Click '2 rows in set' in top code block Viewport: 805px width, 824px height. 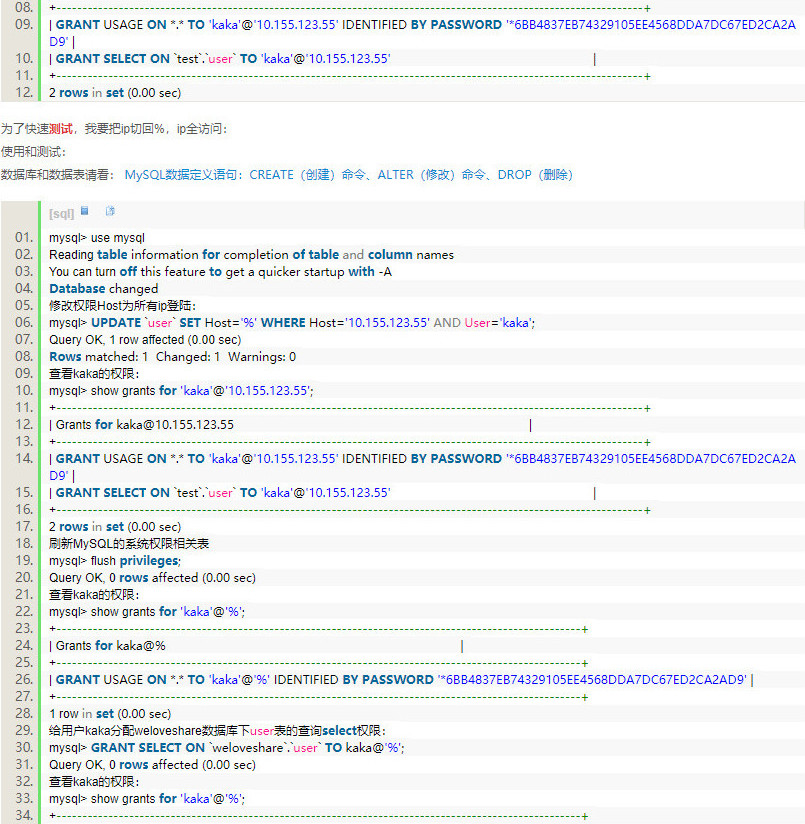click(115, 93)
